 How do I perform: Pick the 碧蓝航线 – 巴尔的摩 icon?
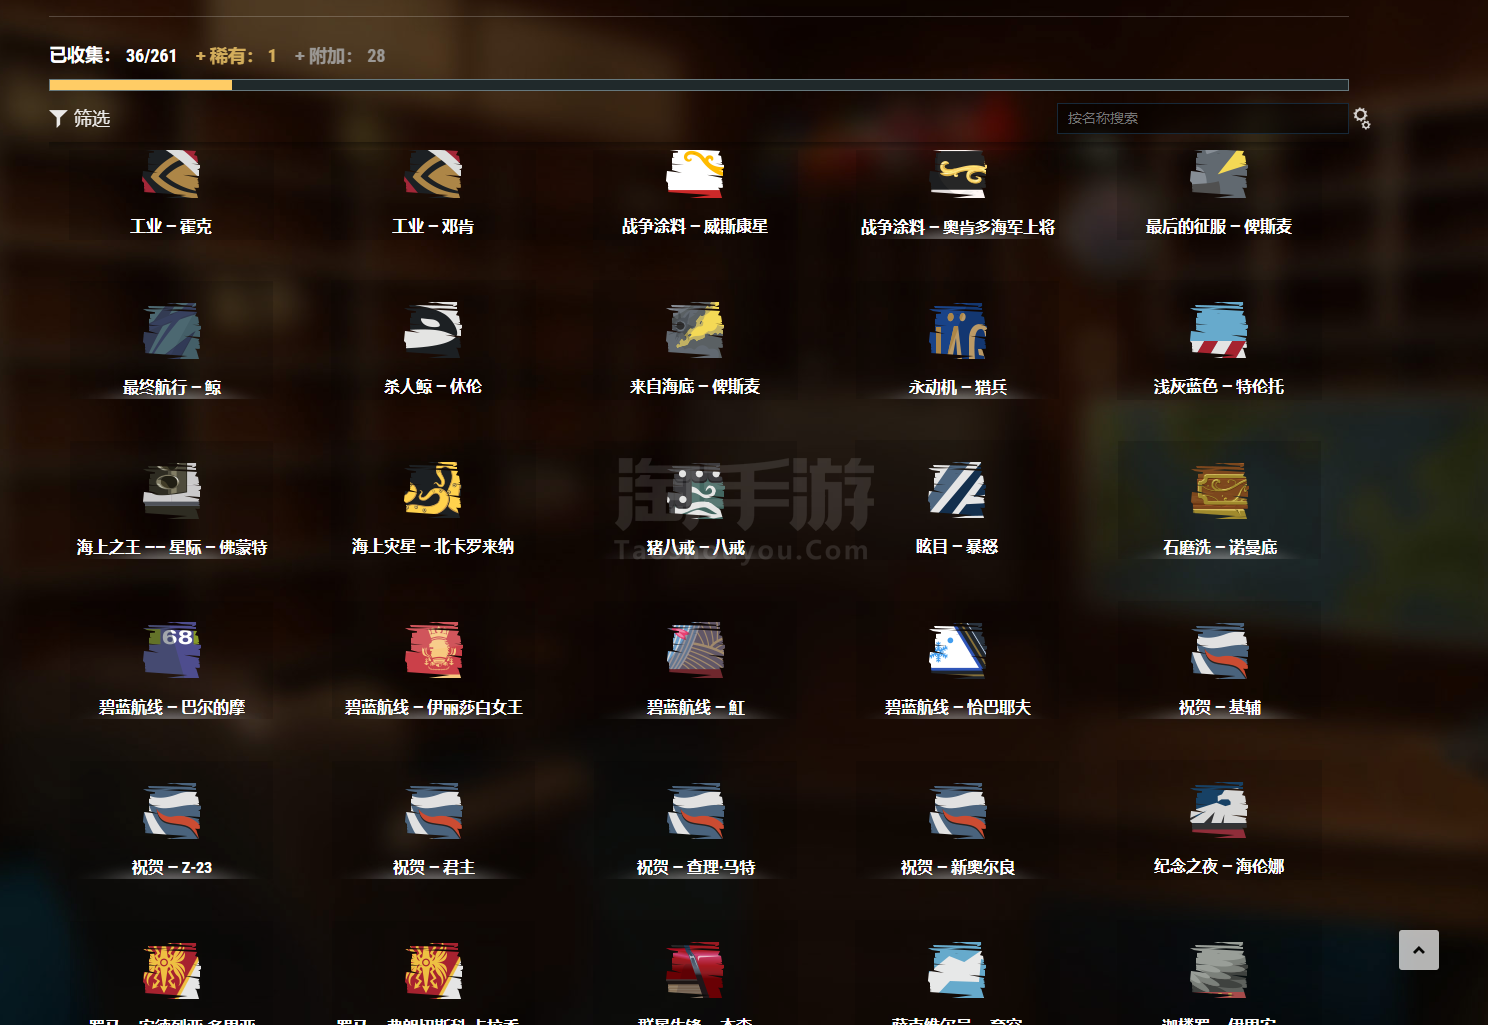(x=171, y=650)
